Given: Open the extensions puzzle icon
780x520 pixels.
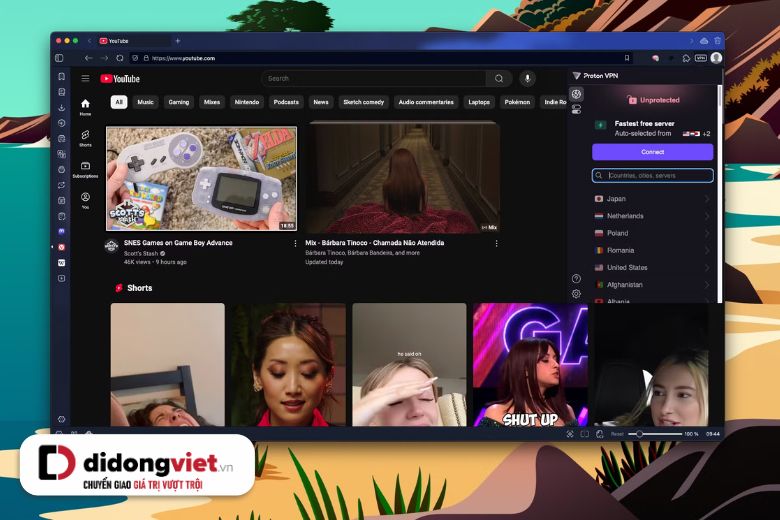Looking at the screenshot, I should click(686, 58).
